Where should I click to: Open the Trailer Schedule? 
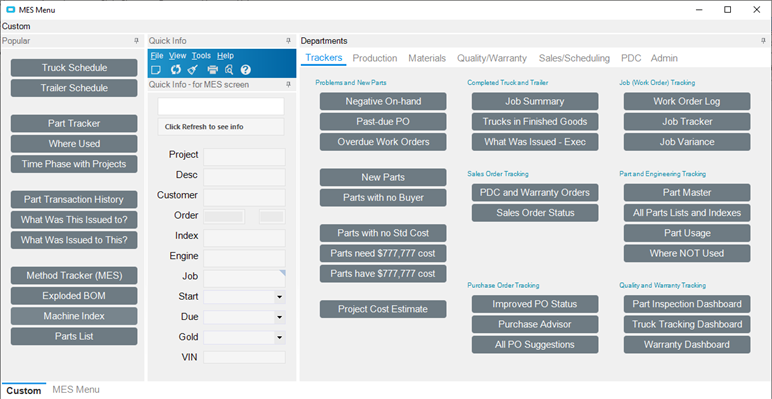tap(74, 88)
